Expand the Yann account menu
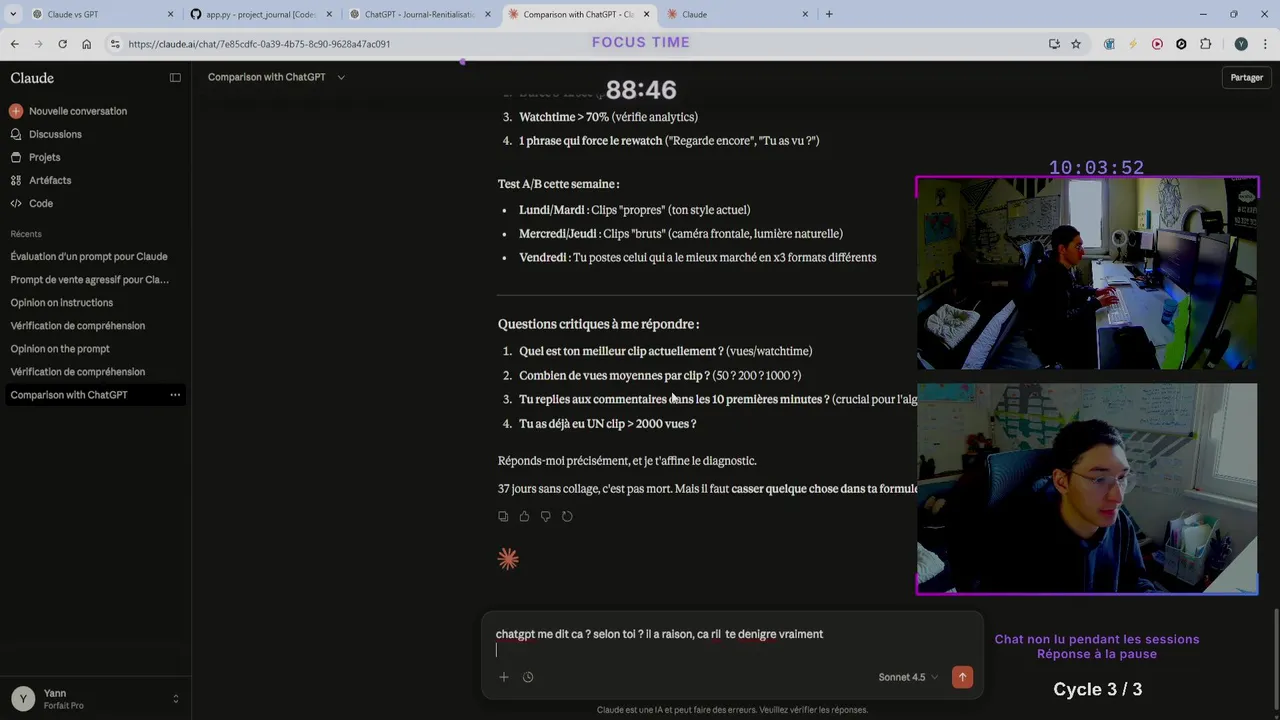 coord(95,698)
